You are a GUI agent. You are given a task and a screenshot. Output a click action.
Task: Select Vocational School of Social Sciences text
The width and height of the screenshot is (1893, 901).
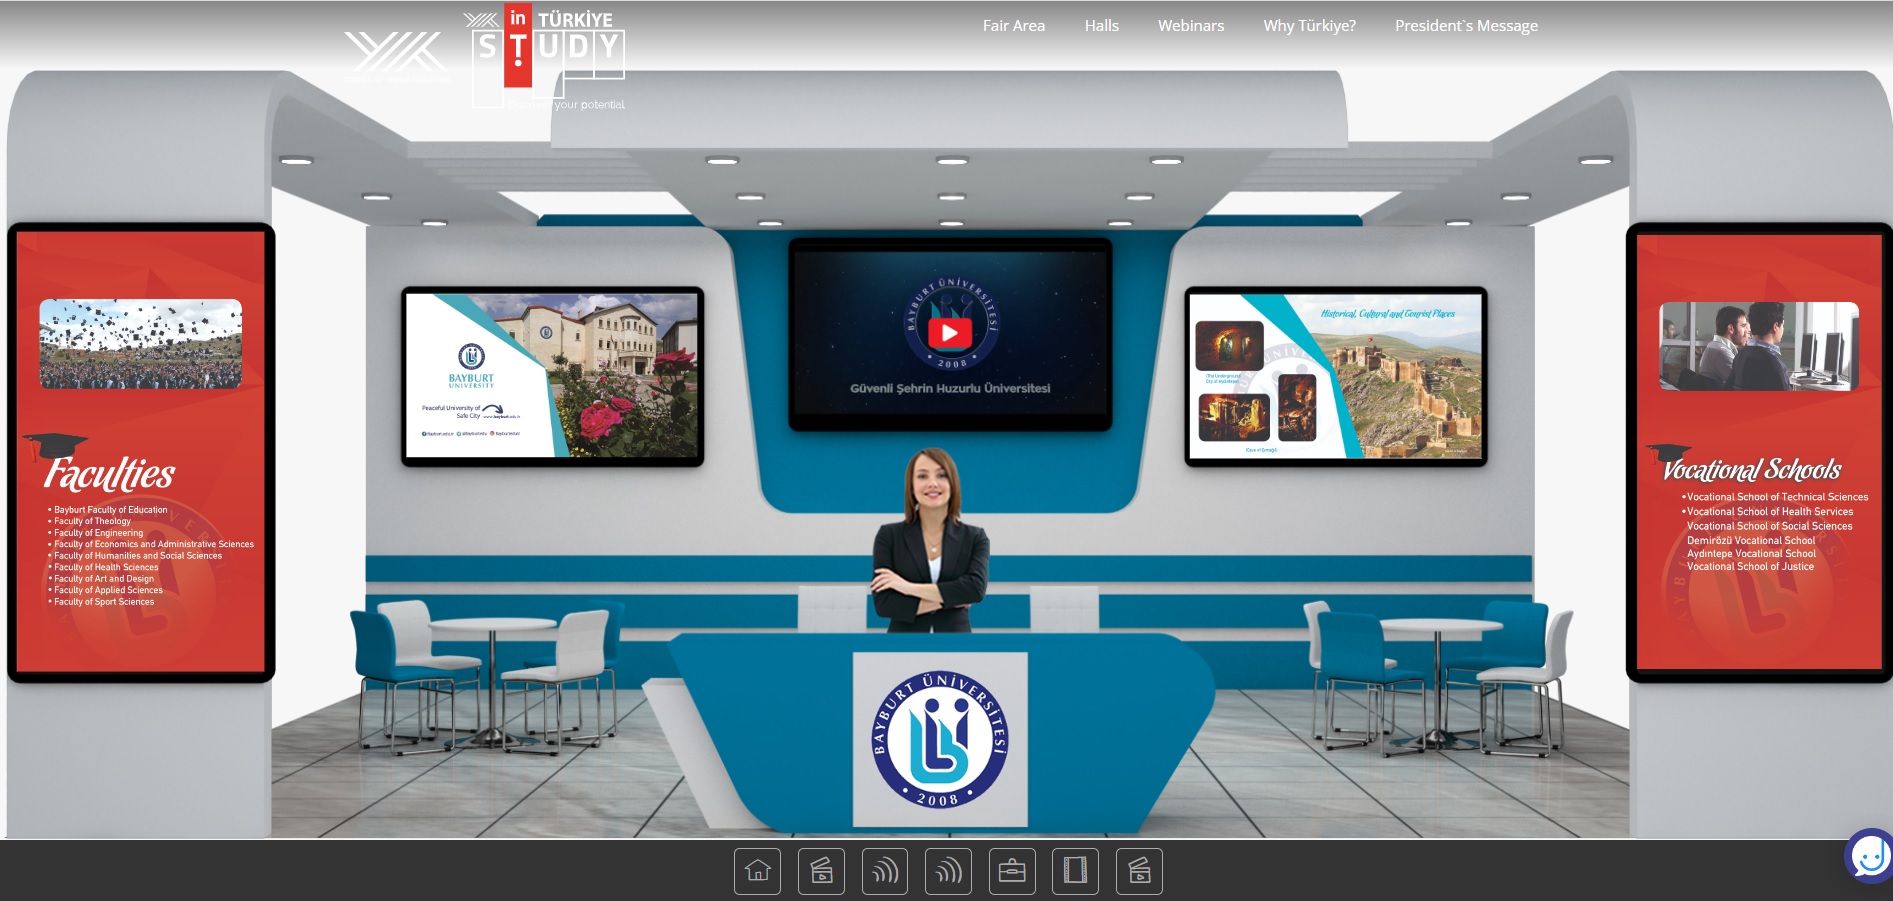1769,526
